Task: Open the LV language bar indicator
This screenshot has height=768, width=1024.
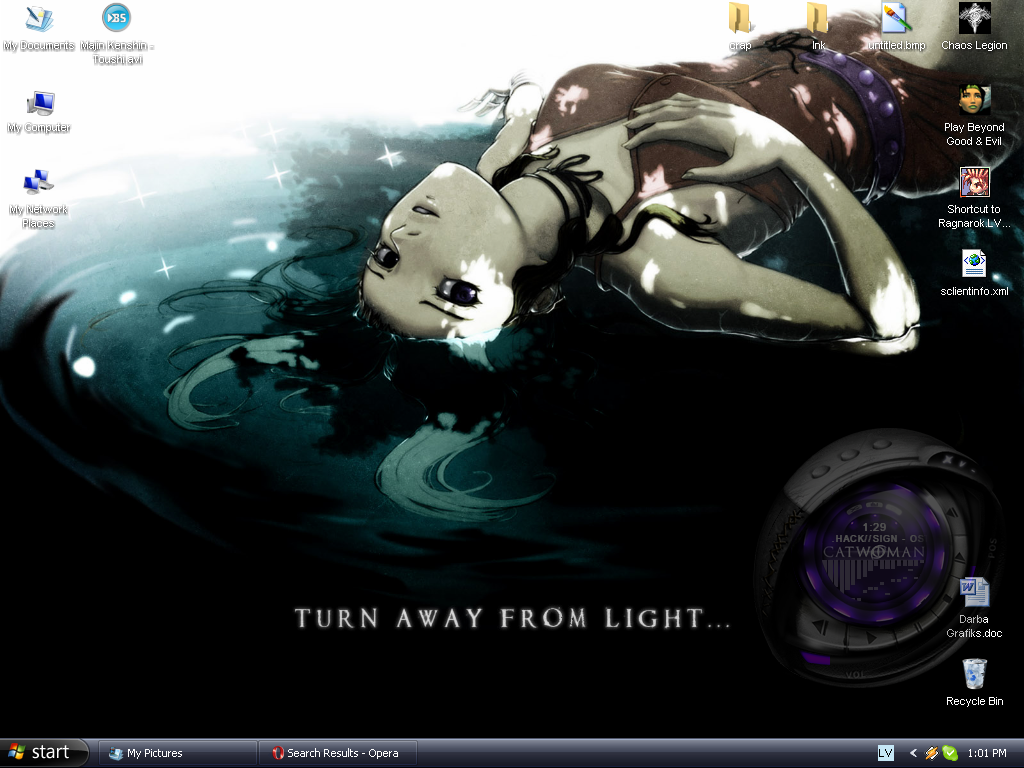Action: pyautogui.click(x=886, y=753)
